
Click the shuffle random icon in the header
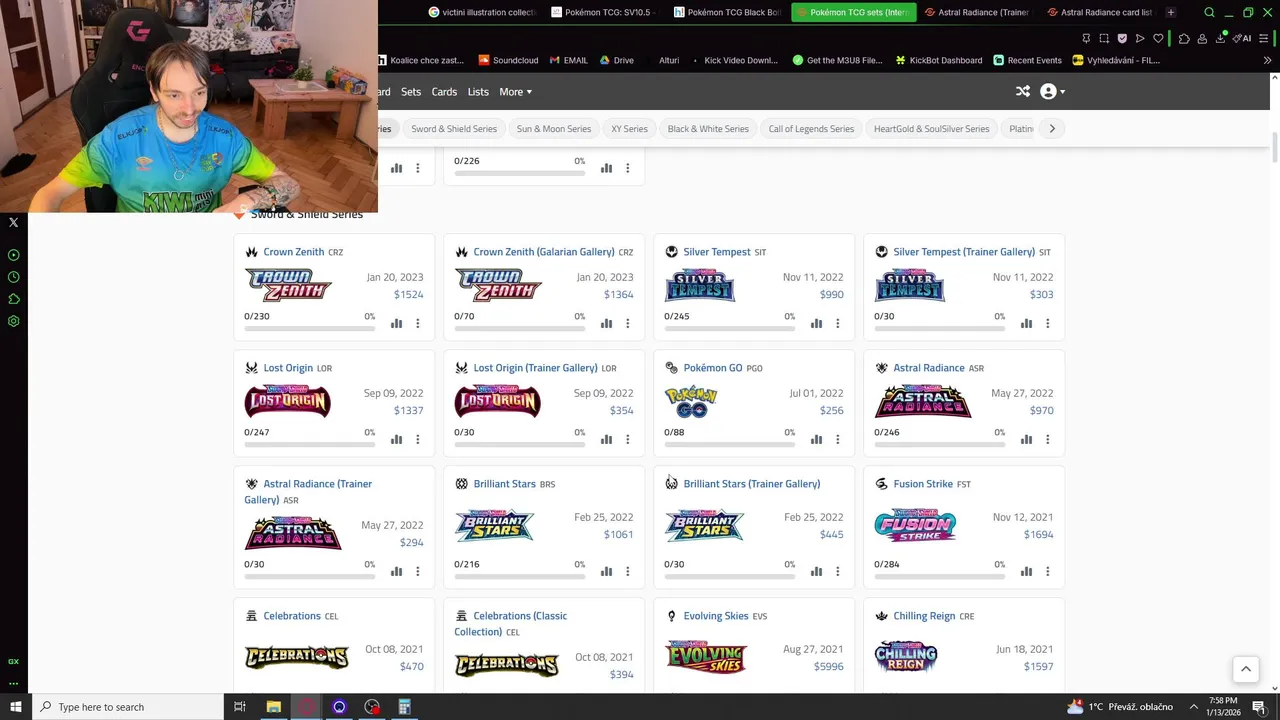[1022, 91]
